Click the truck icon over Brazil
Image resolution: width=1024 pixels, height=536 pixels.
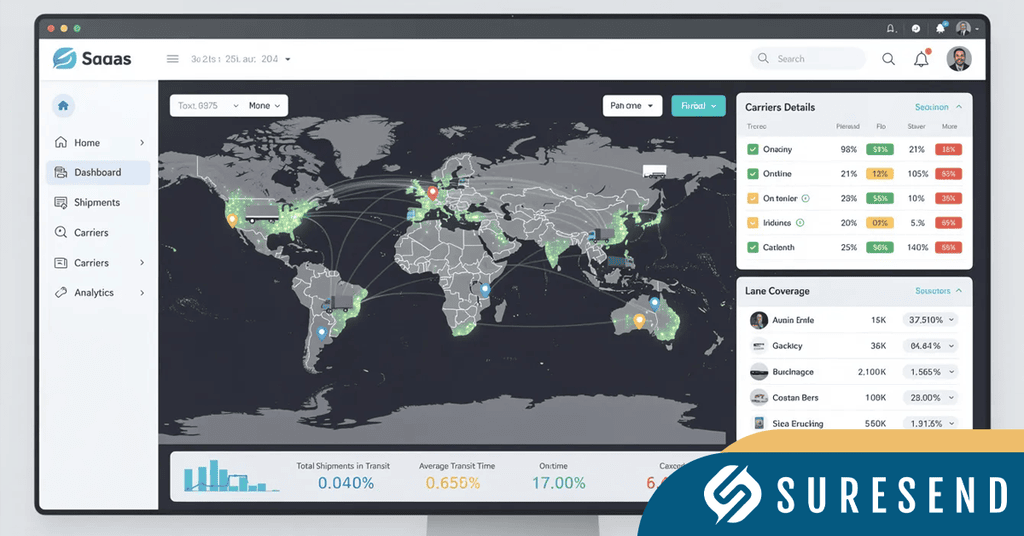pos(337,304)
